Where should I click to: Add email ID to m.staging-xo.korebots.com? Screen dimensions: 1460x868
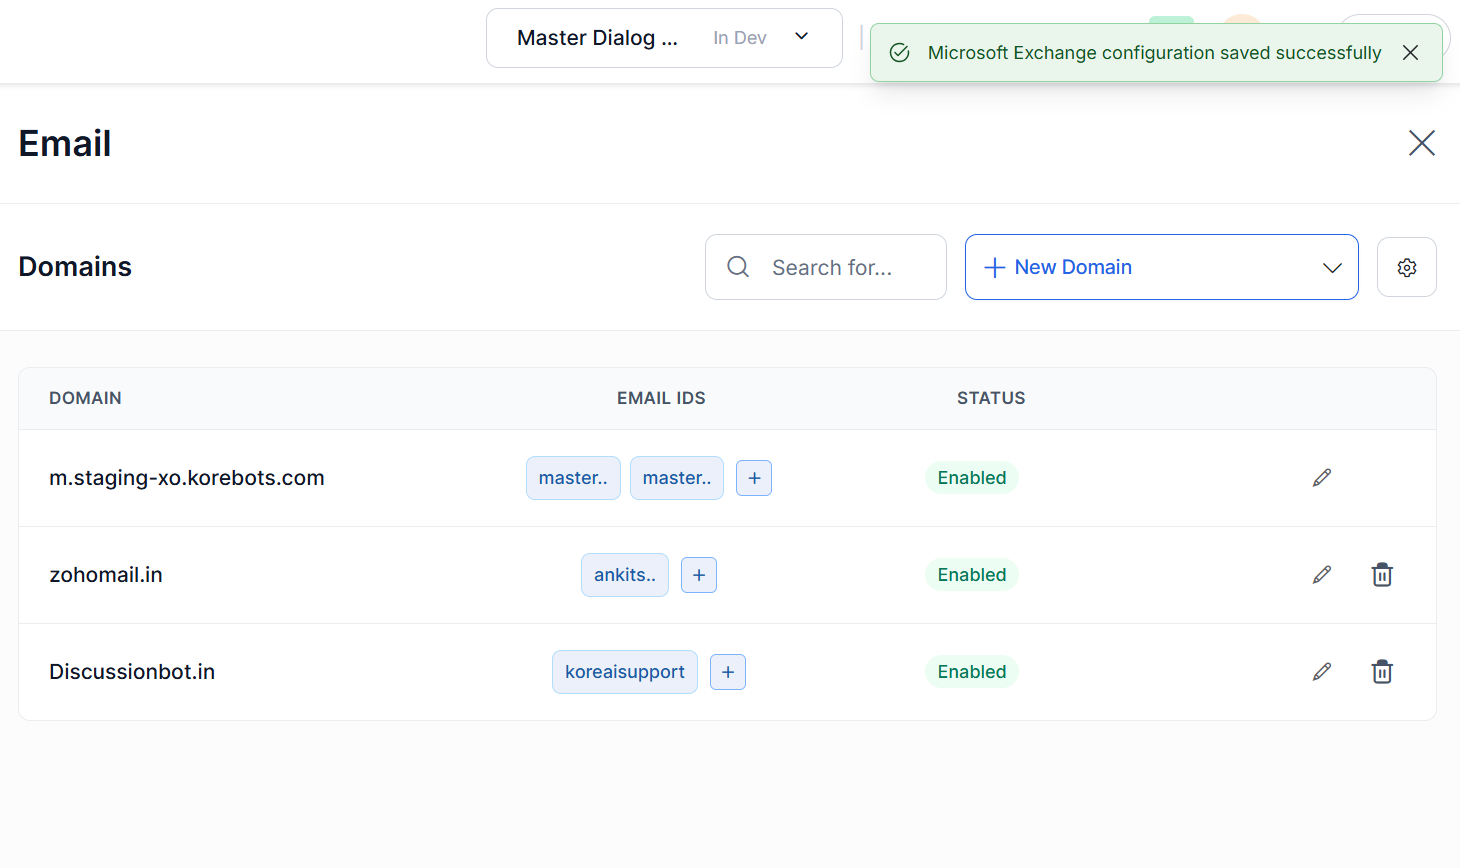pyautogui.click(x=754, y=478)
